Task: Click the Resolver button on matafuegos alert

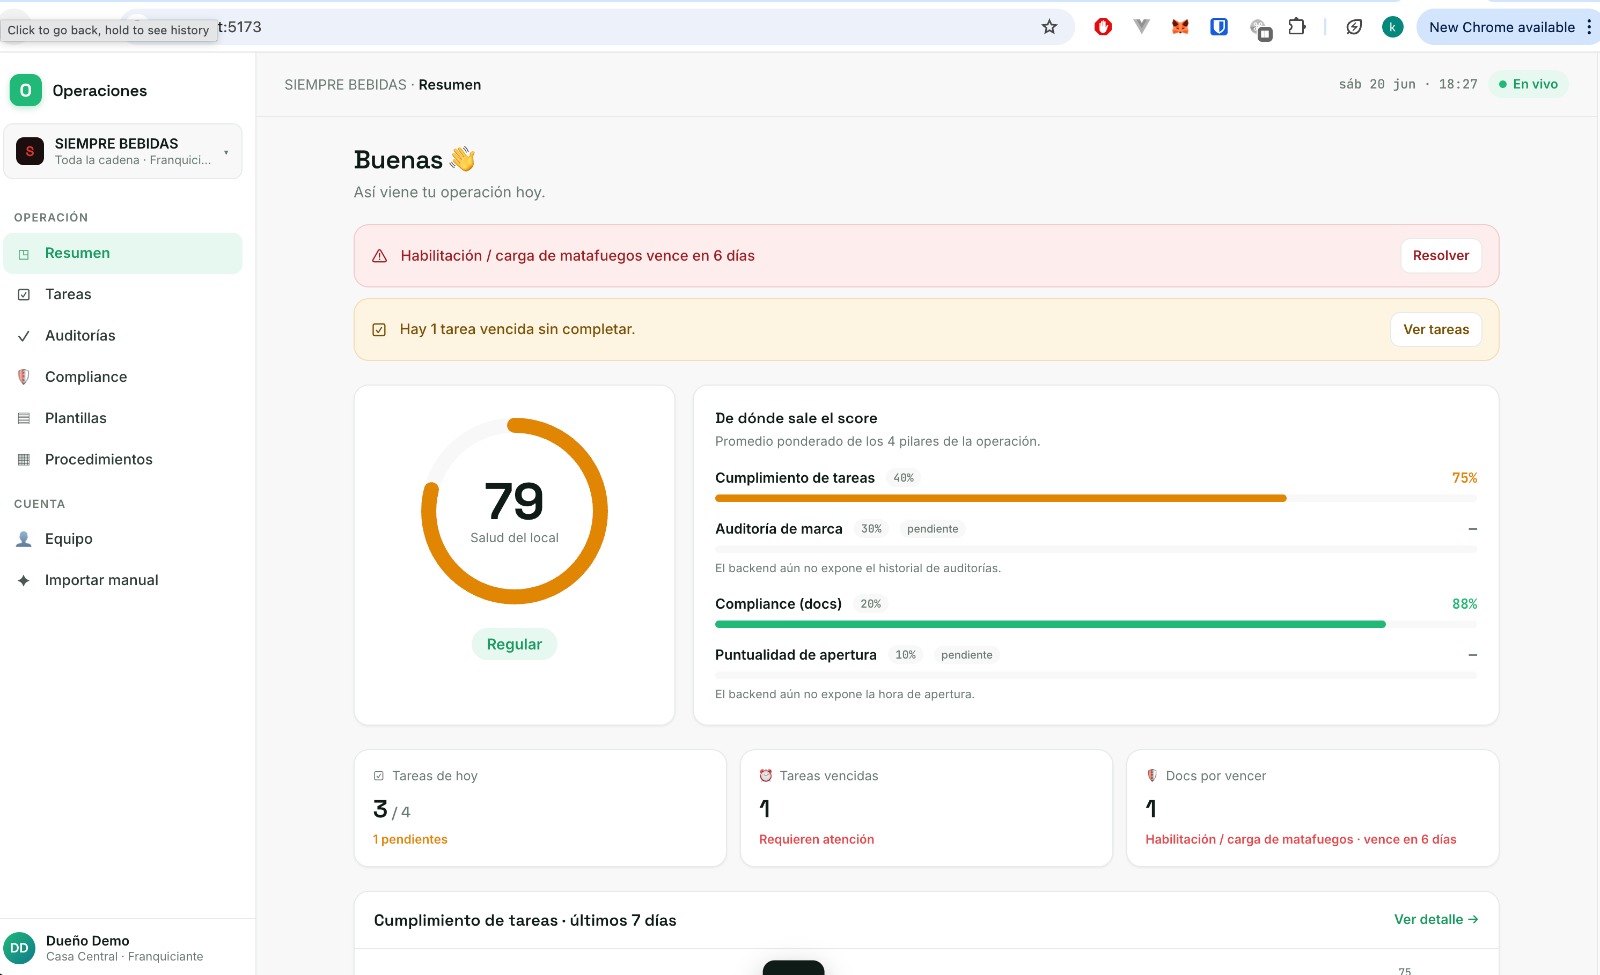Action: 1440,256
